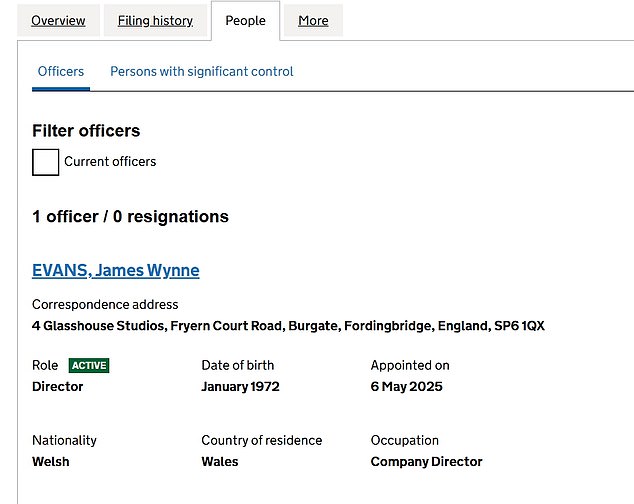Click the 'January 1972' date of birth
The image size is (634, 504).
[x=240, y=387]
